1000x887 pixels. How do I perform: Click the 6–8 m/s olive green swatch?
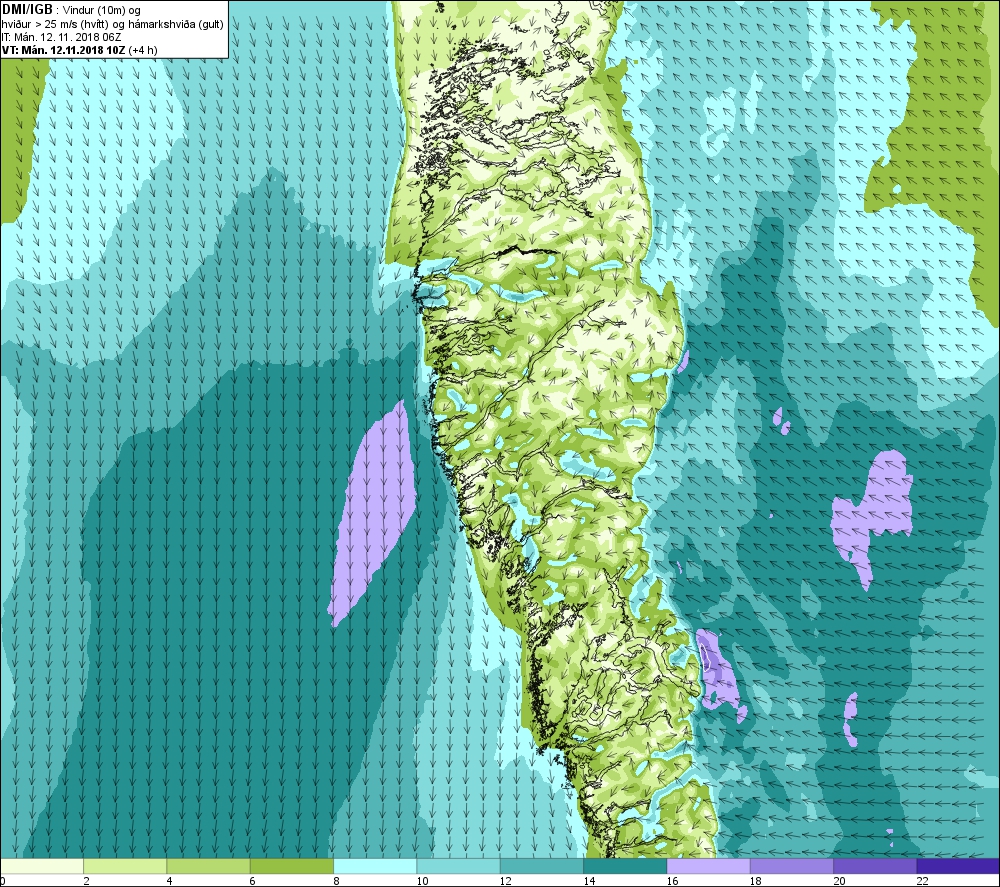coord(291,866)
